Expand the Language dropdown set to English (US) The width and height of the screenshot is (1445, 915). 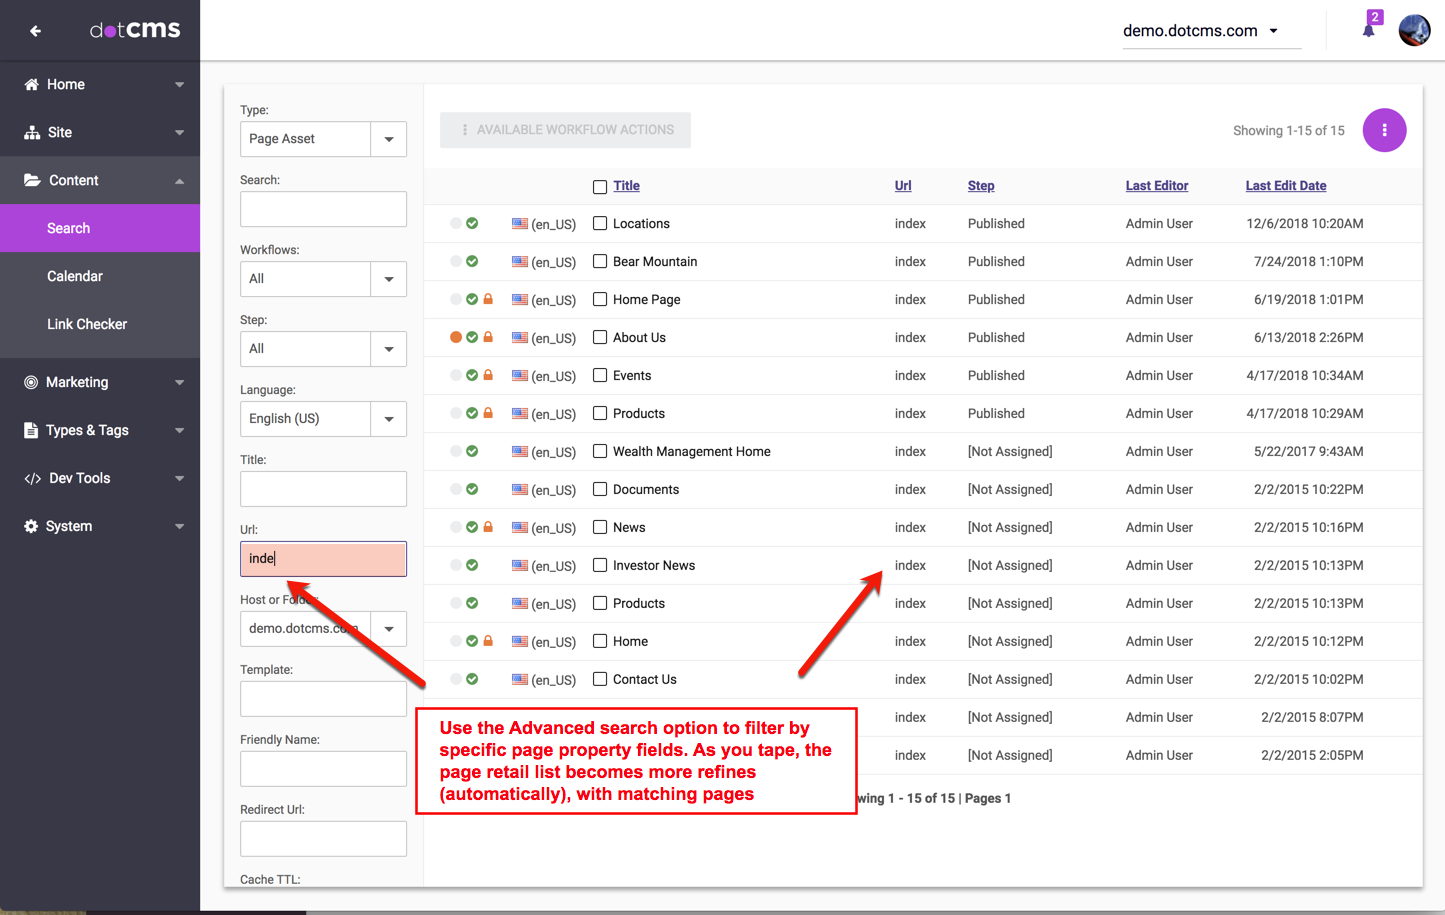click(388, 419)
